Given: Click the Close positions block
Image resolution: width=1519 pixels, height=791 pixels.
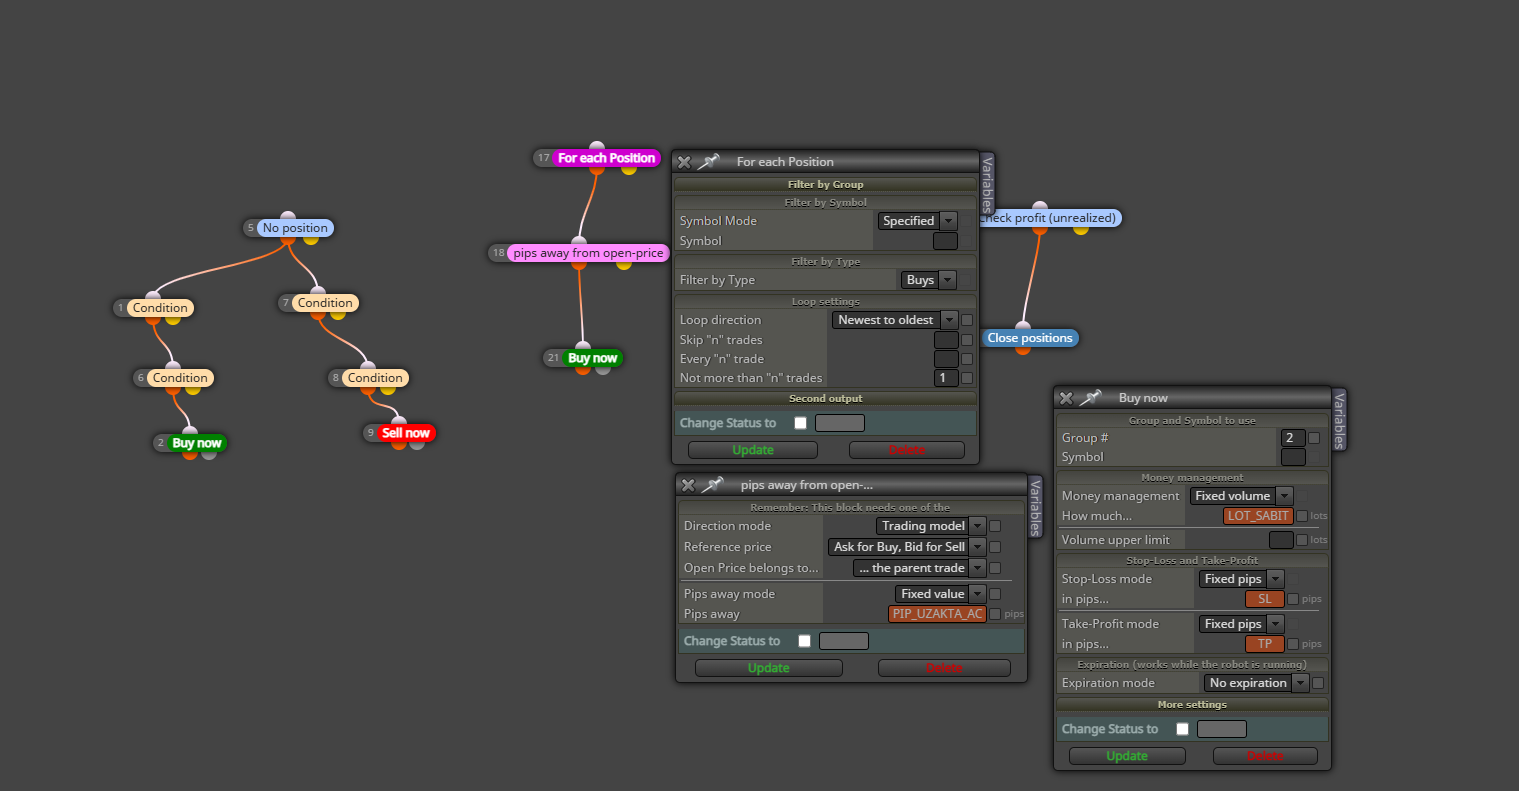Looking at the screenshot, I should tap(1030, 338).
